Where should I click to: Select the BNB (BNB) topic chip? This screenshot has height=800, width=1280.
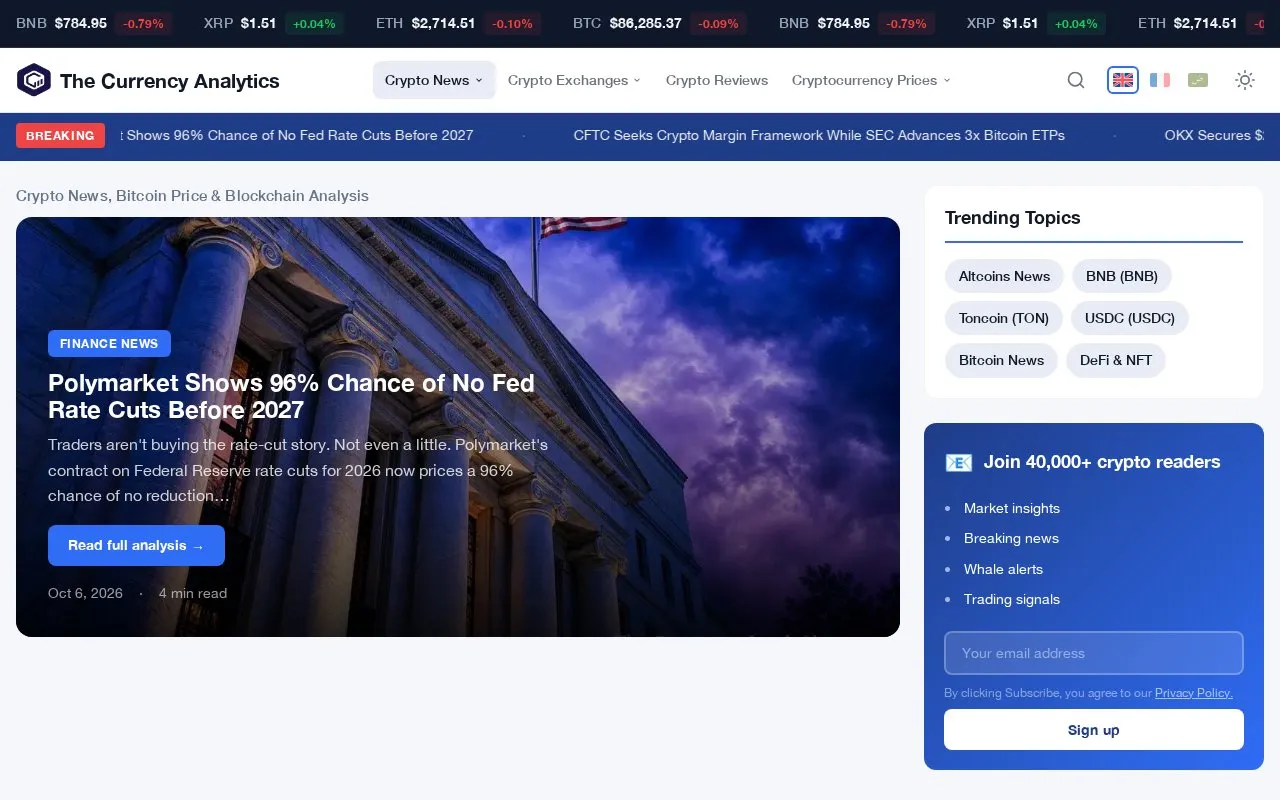point(1122,276)
